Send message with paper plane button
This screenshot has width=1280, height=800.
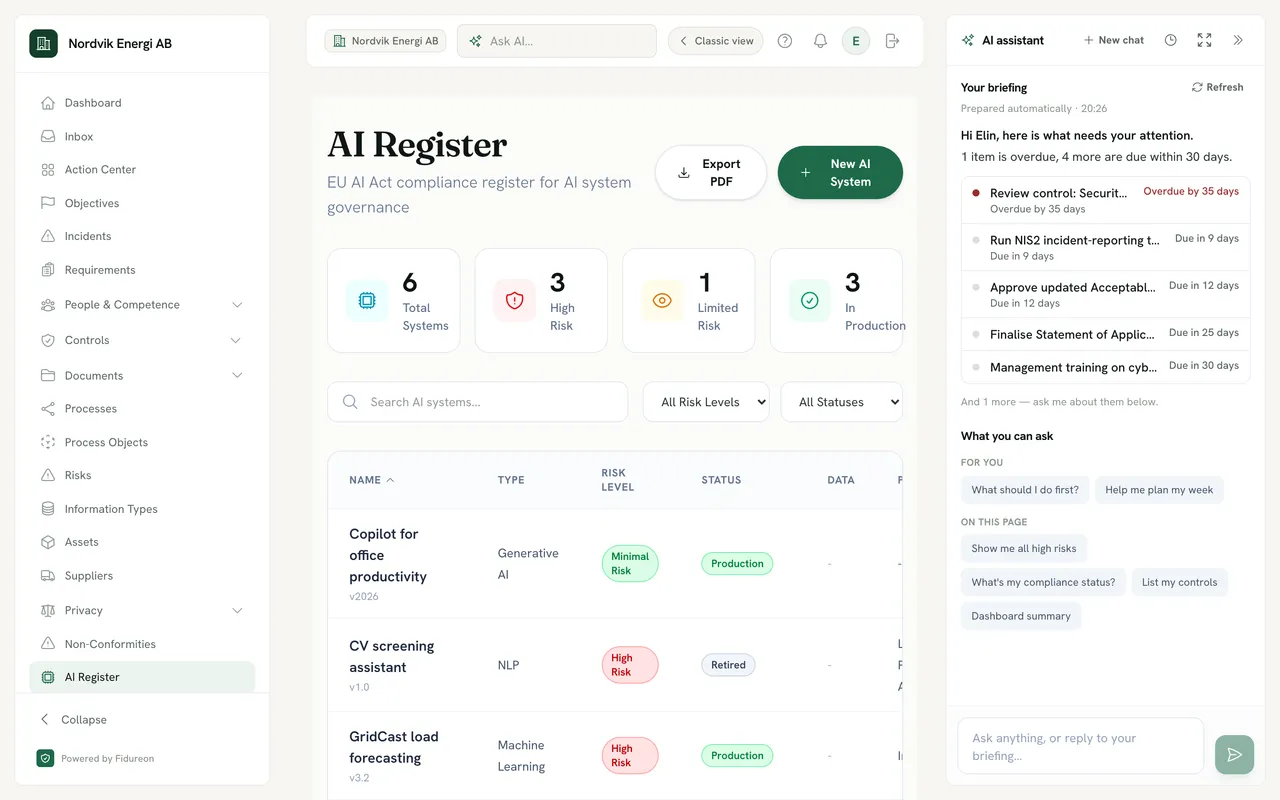coord(1234,755)
